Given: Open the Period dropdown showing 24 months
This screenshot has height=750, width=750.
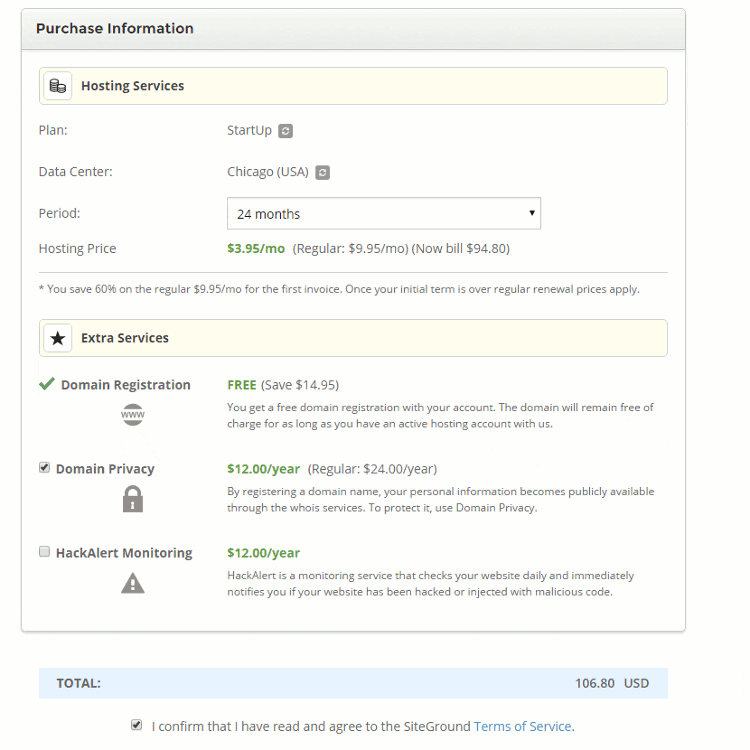Looking at the screenshot, I should coord(384,213).
